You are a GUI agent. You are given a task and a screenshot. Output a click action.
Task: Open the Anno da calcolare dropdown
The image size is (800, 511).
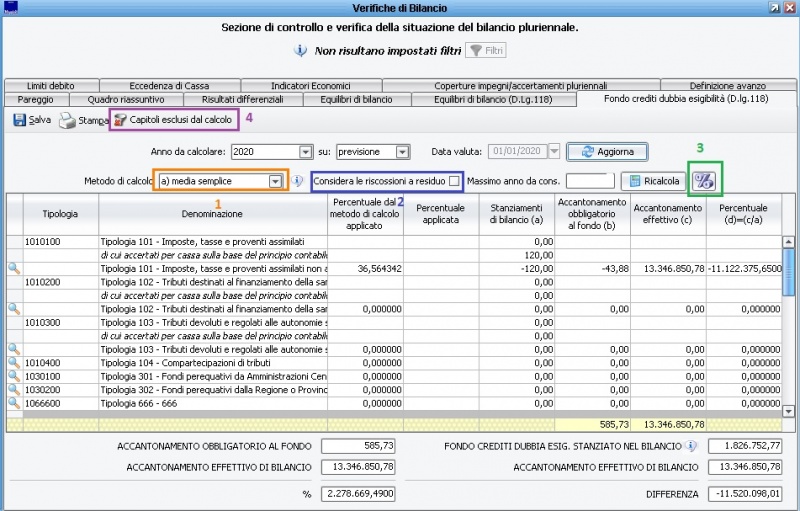303,152
